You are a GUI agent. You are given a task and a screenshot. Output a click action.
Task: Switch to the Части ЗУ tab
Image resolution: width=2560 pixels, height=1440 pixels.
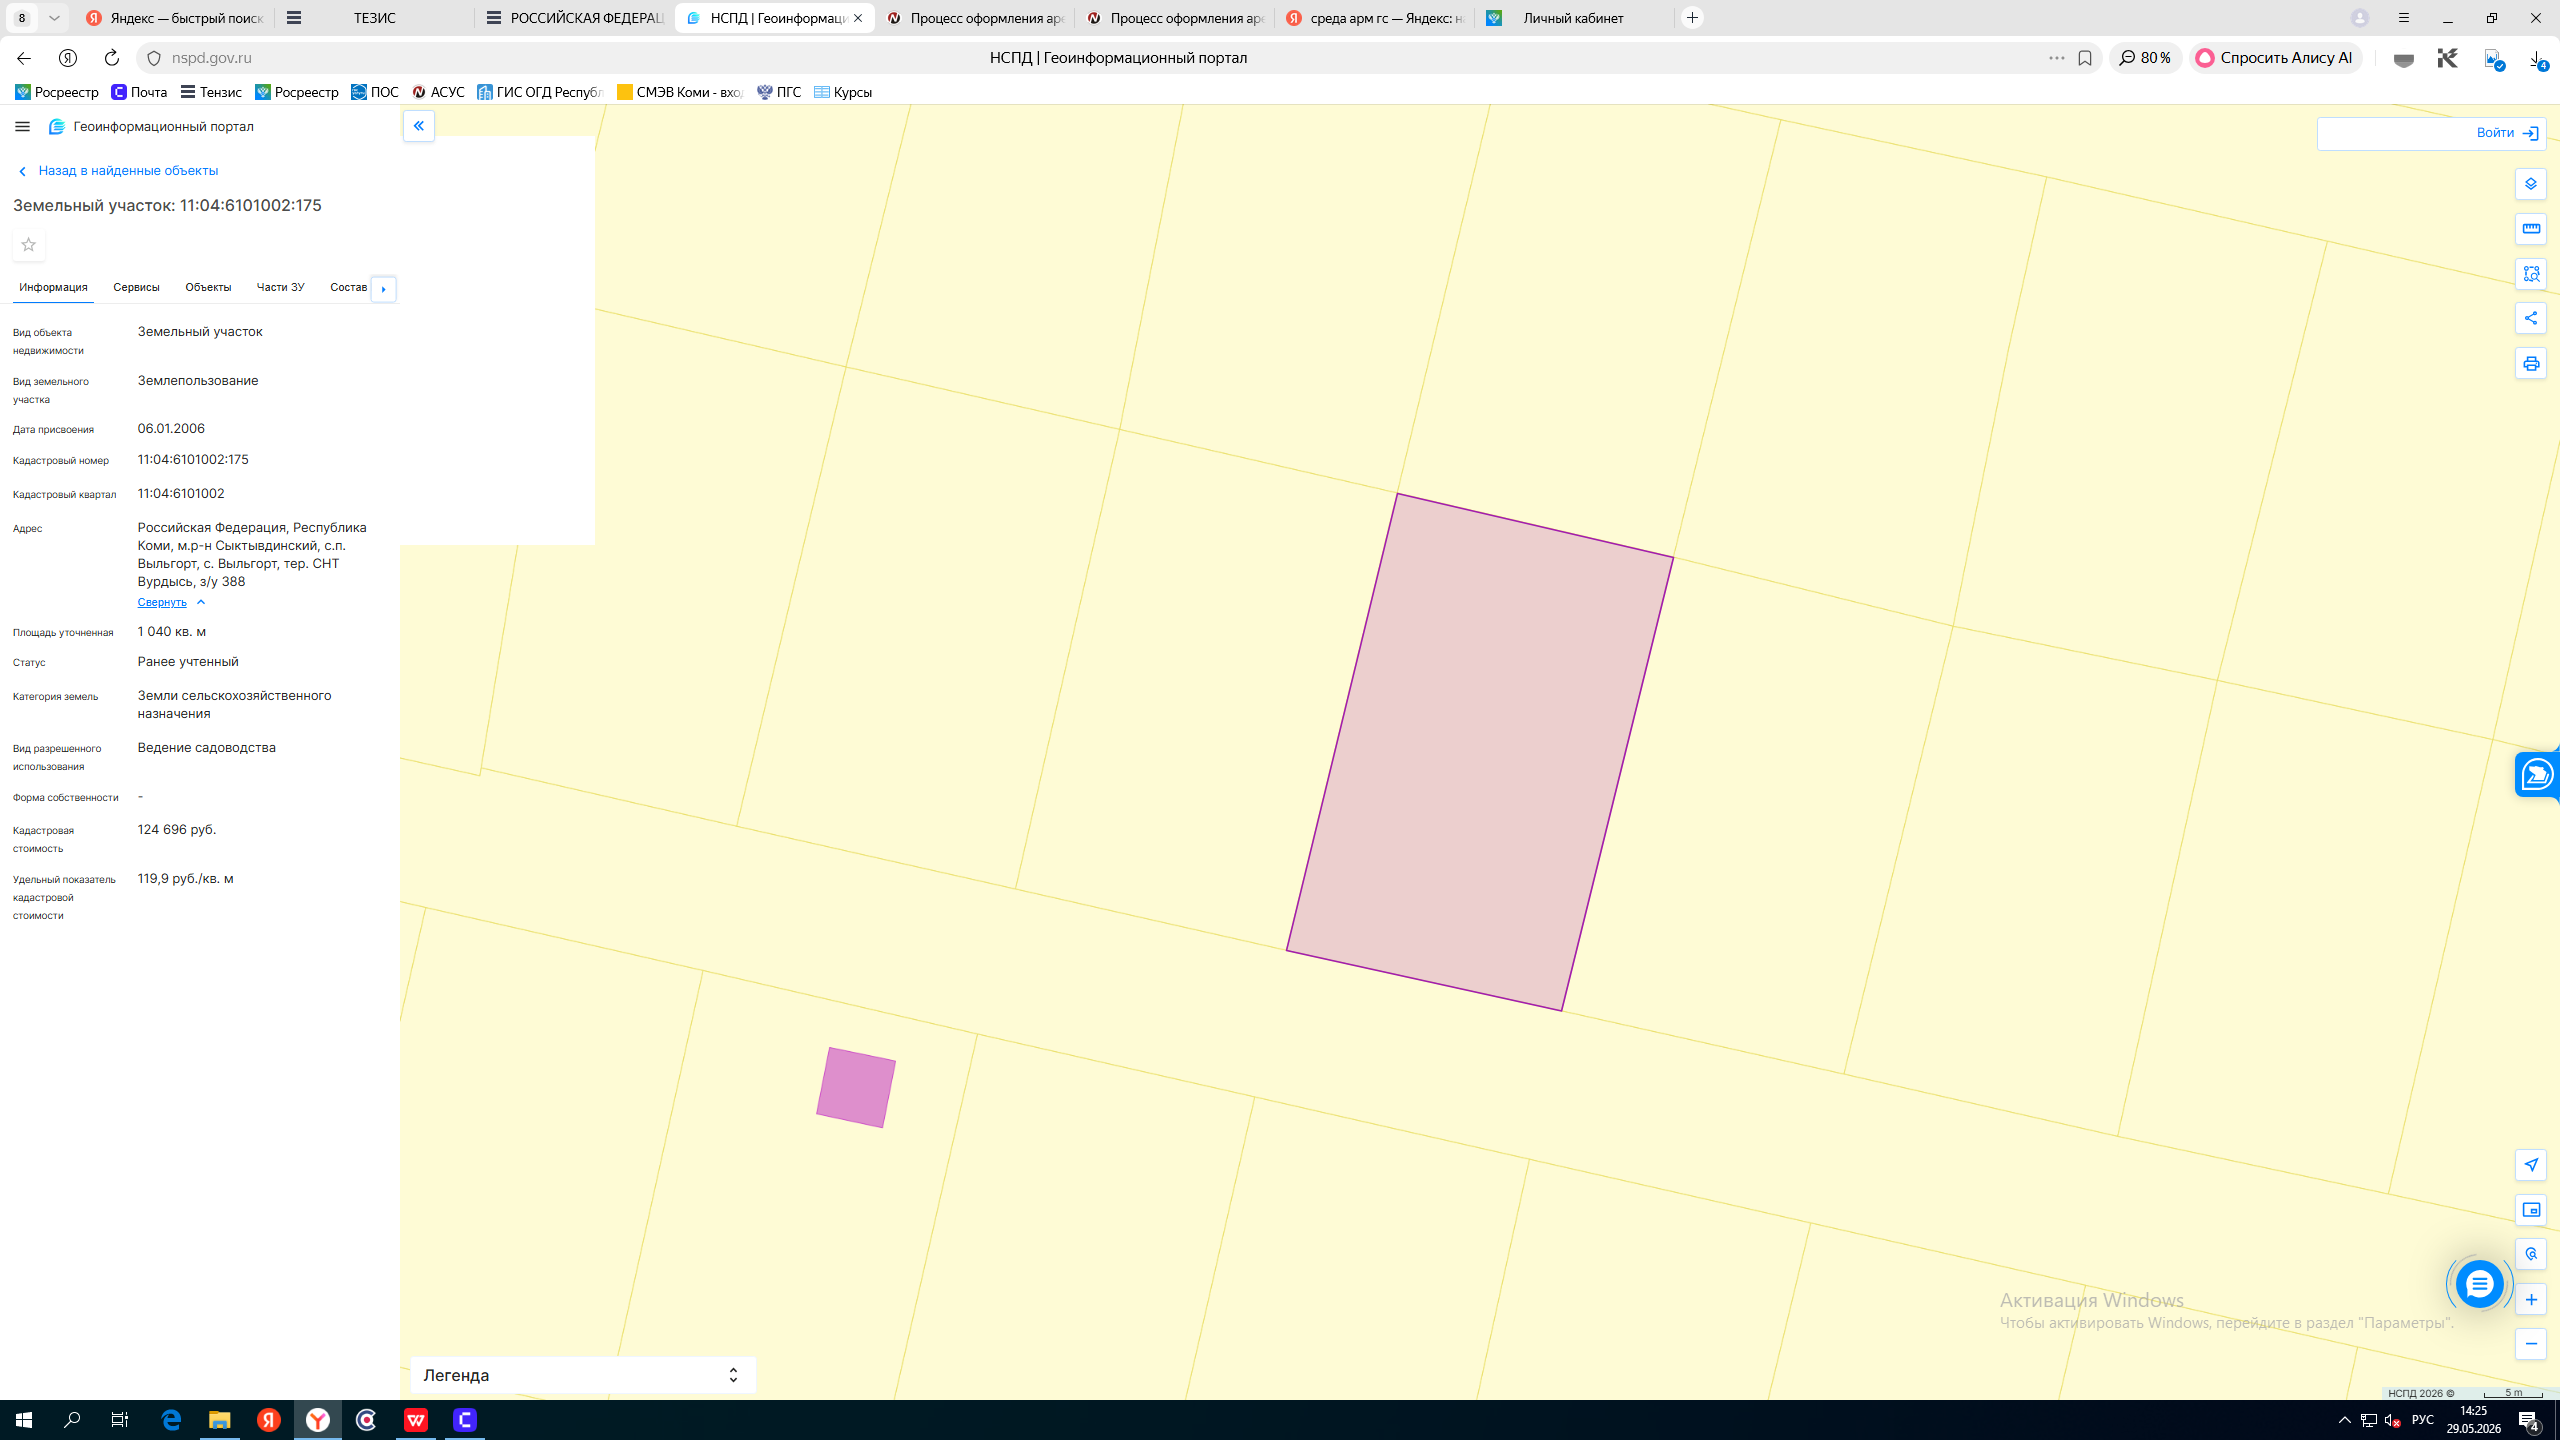click(280, 288)
